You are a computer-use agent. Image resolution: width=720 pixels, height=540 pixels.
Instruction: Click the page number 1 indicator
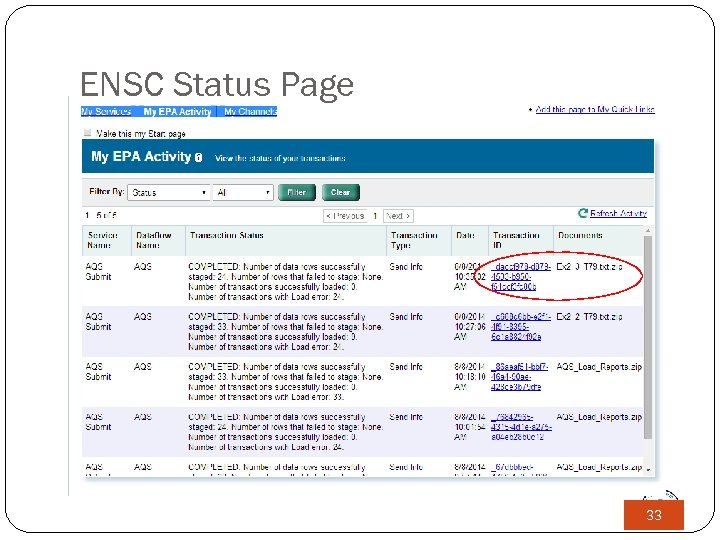point(375,216)
